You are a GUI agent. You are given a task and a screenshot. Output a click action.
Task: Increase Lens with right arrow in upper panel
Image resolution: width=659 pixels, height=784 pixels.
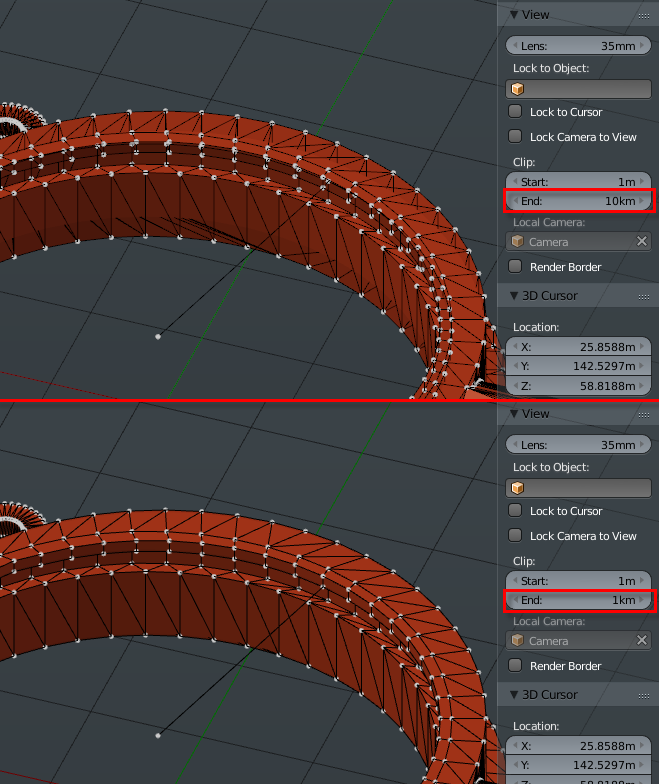pyautogui.click(x=642, y=46)
